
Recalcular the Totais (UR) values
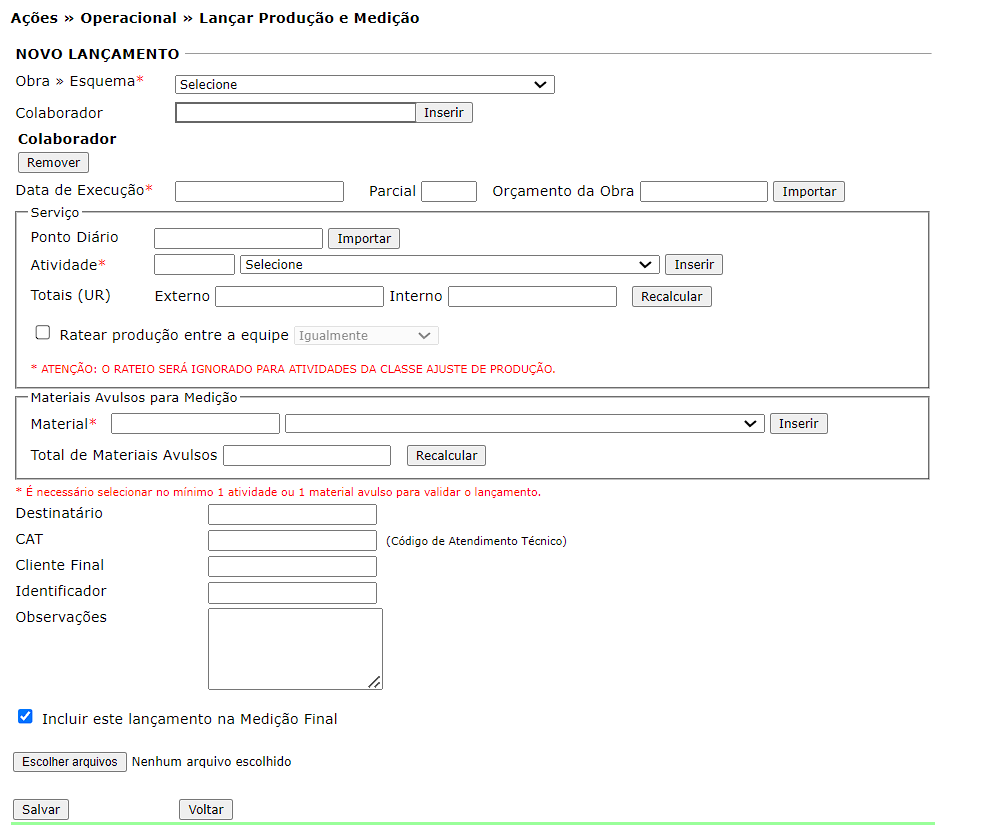[671, 297]
